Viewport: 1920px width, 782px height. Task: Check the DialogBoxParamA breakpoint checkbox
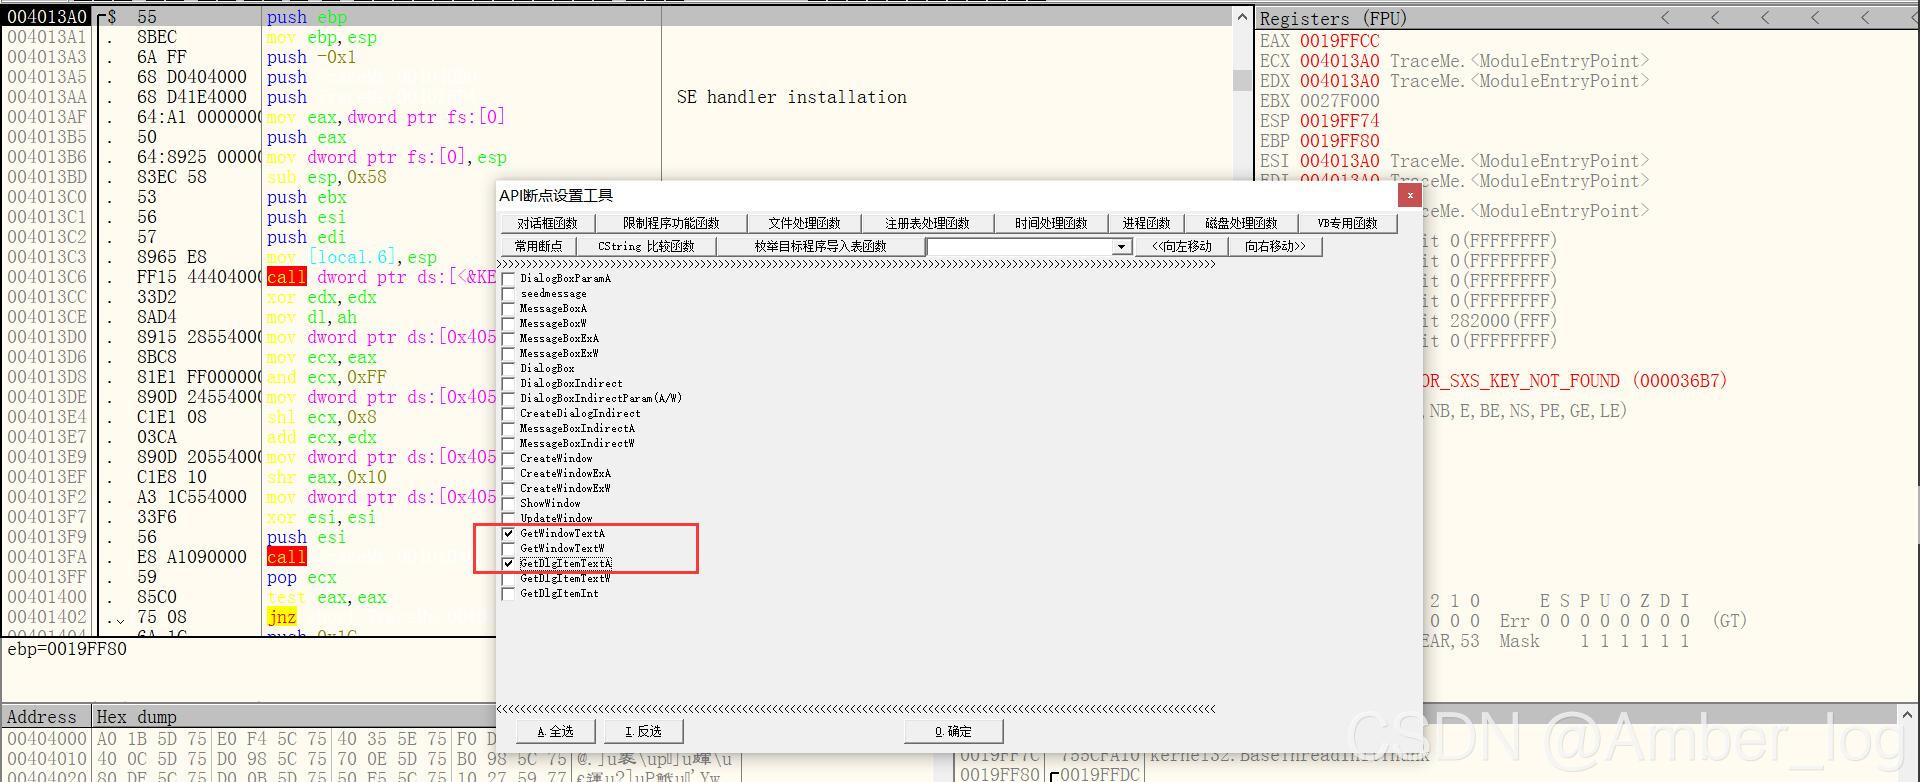click(x=509, y=279)
